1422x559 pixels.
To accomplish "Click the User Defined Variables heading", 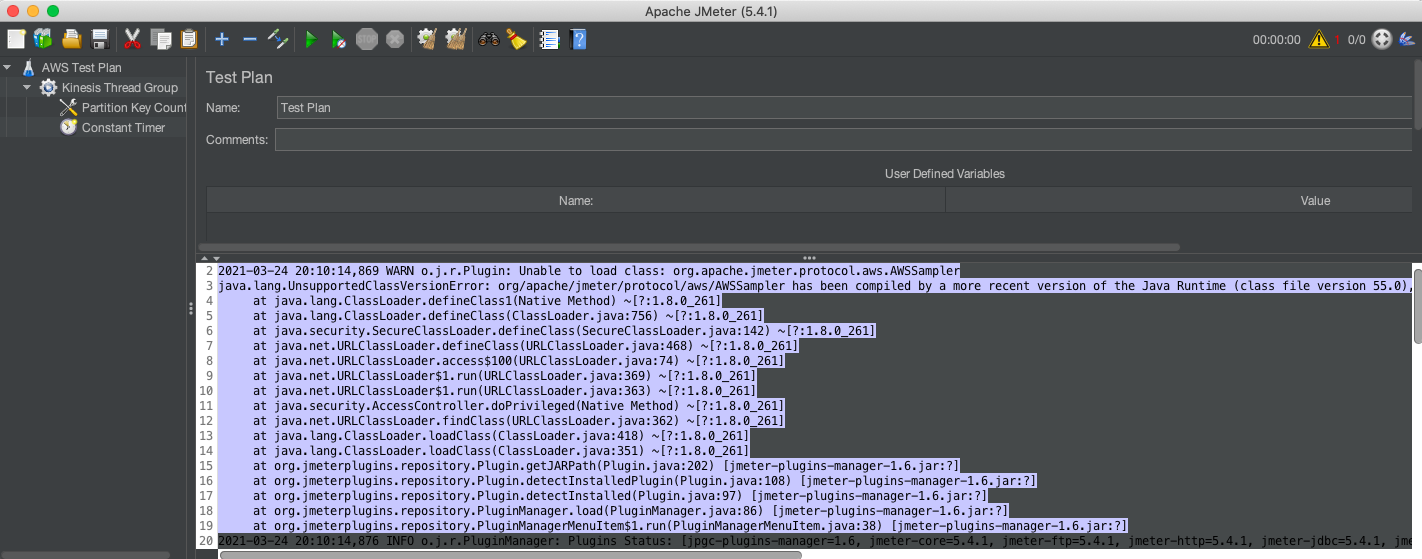I will coord(944,173).
